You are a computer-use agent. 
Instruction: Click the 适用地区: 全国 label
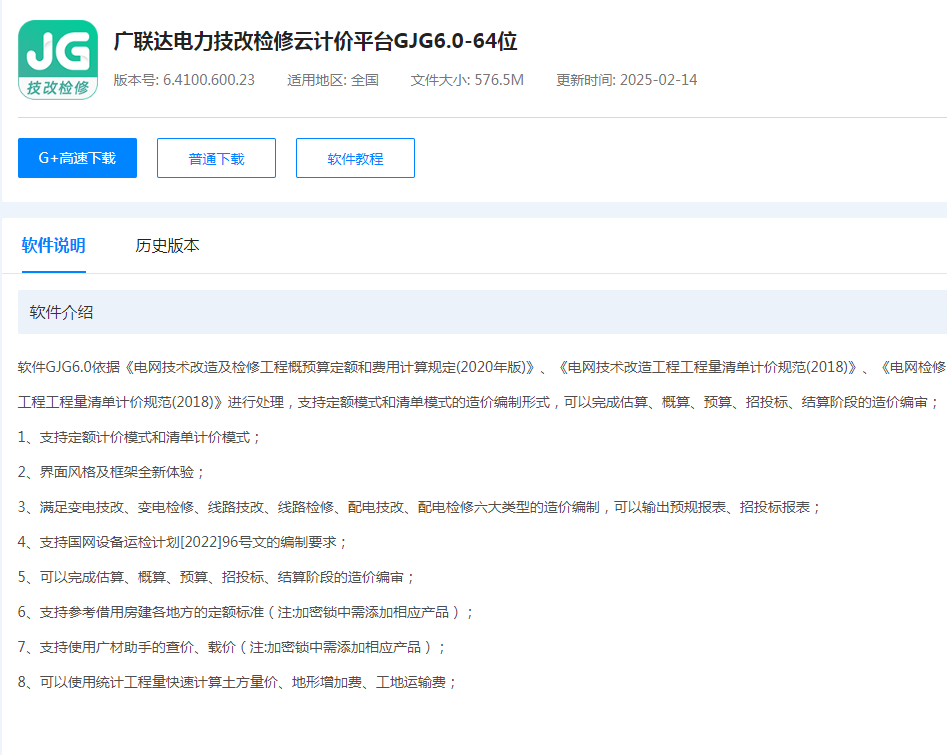333,80
